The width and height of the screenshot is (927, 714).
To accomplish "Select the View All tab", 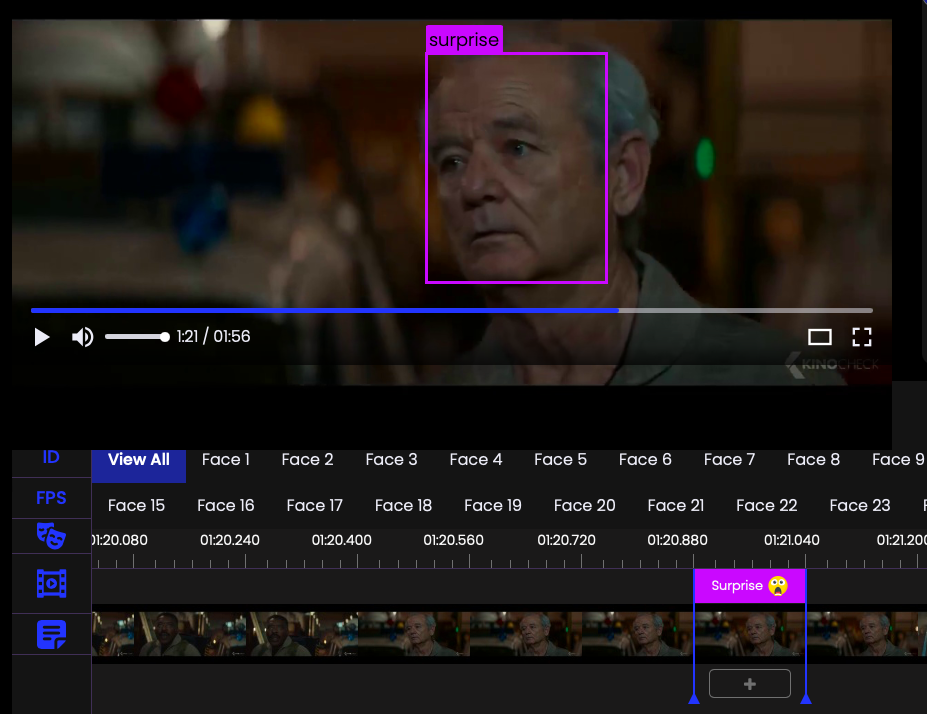I will [139, 460].
